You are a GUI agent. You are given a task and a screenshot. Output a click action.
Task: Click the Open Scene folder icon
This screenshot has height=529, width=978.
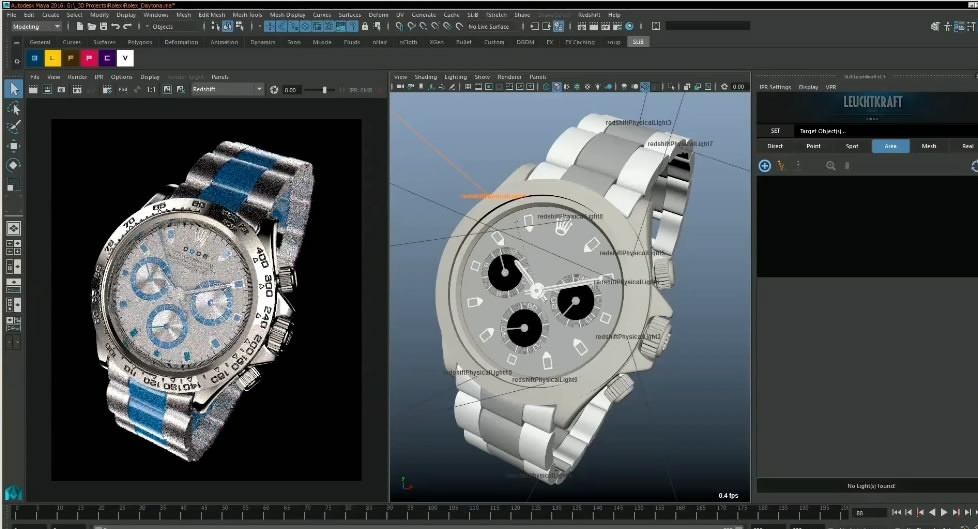[92, 26]
